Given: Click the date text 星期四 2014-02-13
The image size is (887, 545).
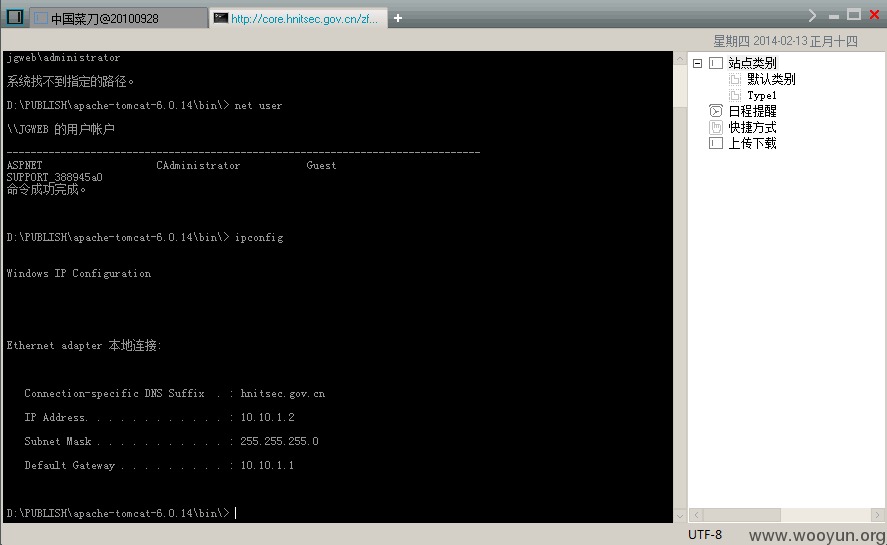Looking at the screenshot, I should pos(785,41).
